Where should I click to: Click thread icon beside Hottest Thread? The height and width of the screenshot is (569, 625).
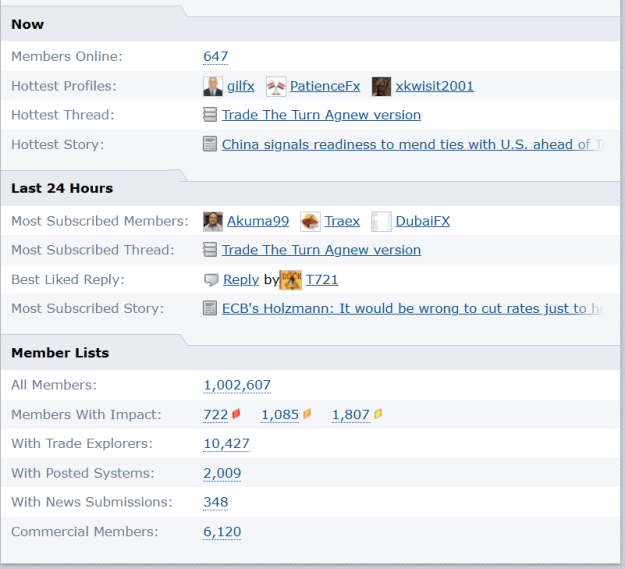(x=210, y=115)
